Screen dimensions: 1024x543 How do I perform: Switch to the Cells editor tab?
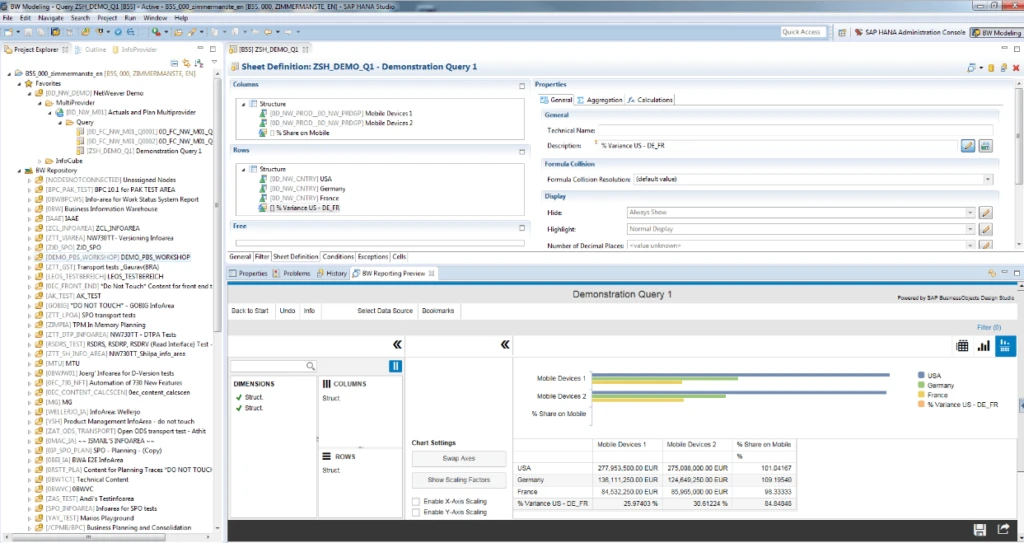click(x=399, y=257)
